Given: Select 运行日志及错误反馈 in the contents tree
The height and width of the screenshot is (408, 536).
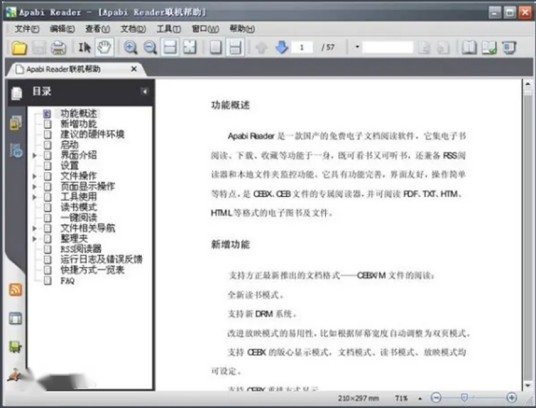Looking at the screenshot, I should pyautogui.click(x=101, y=260).
